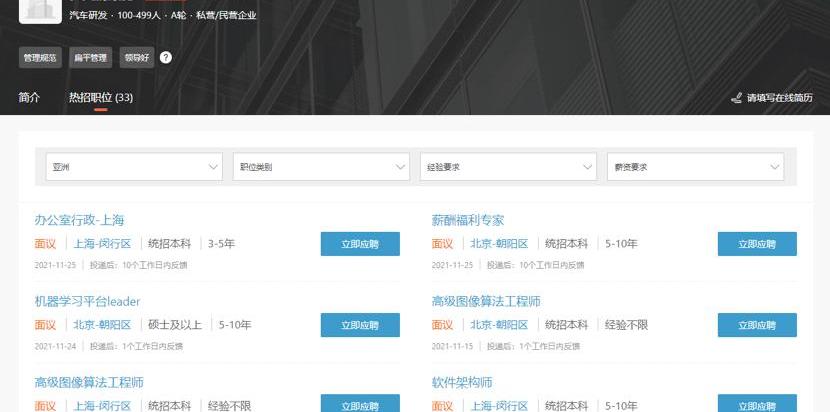The width and height of the screenshot is (830, 412).
Task: Click the company logo thumbnail
Action: (x=40, y=11)
